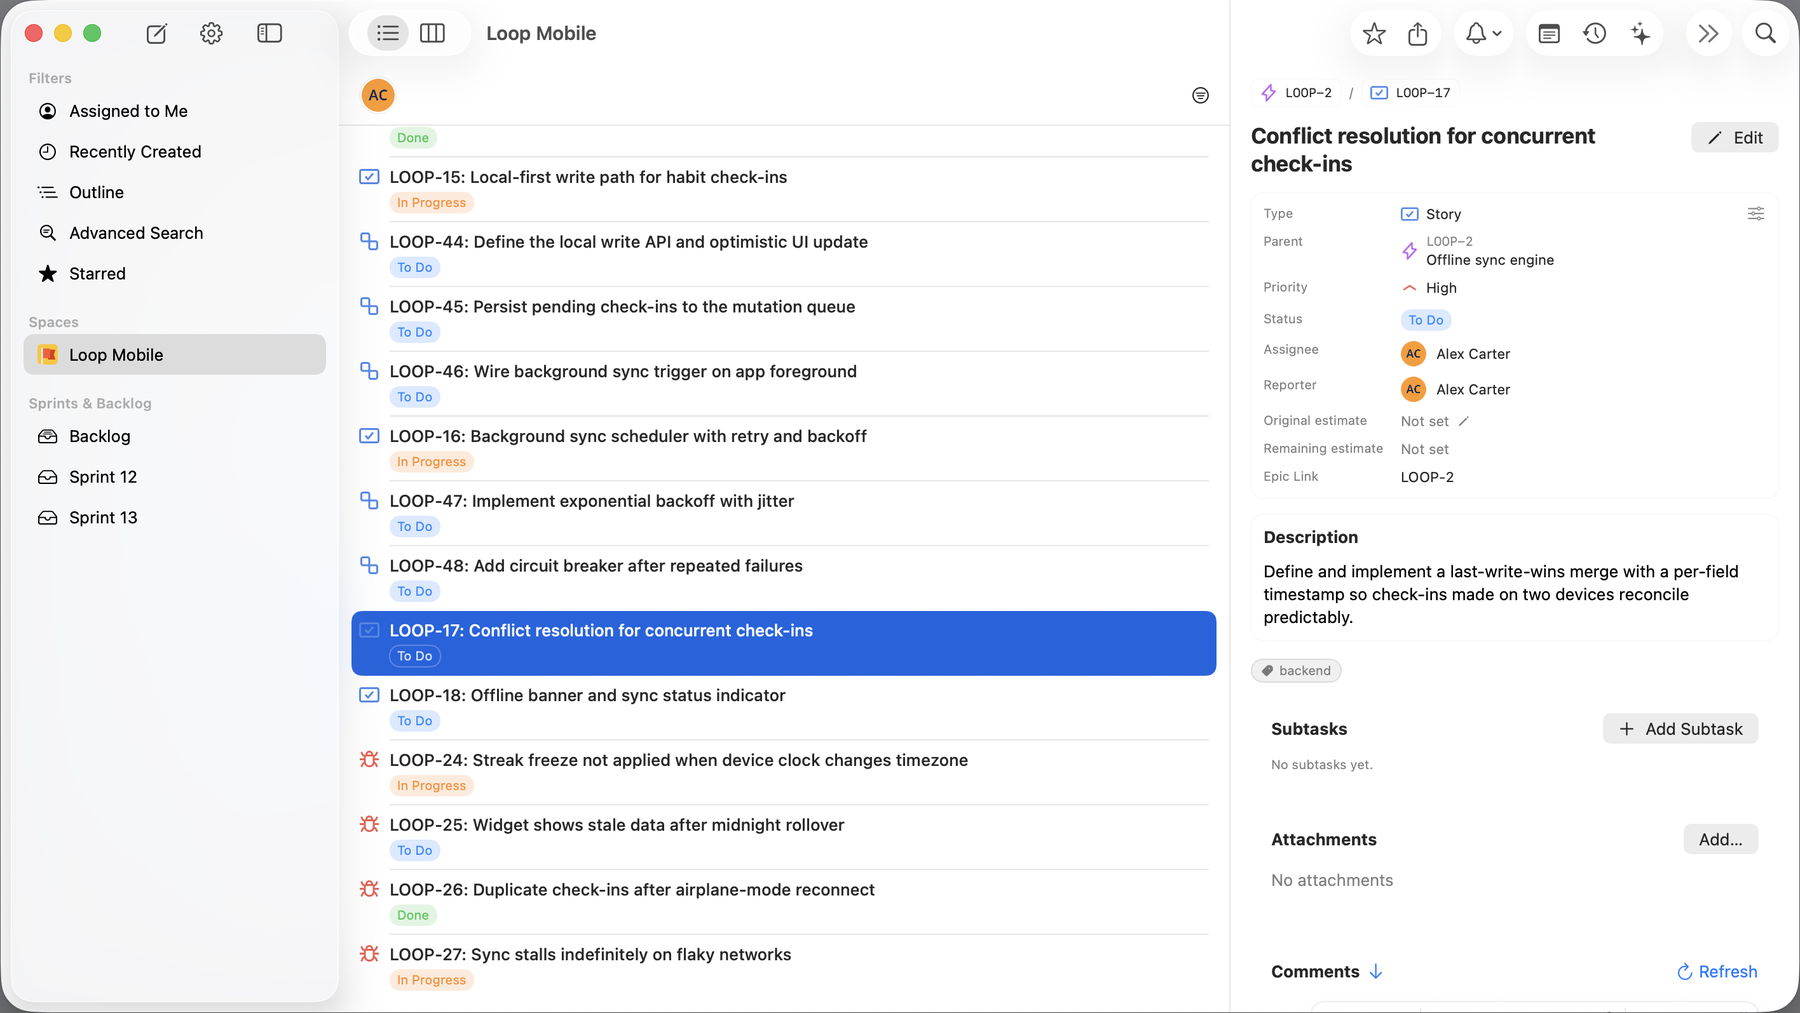Click the Edit issue button
This screenshot has width=1800, height=1013.
click(x=1735, y=138)
